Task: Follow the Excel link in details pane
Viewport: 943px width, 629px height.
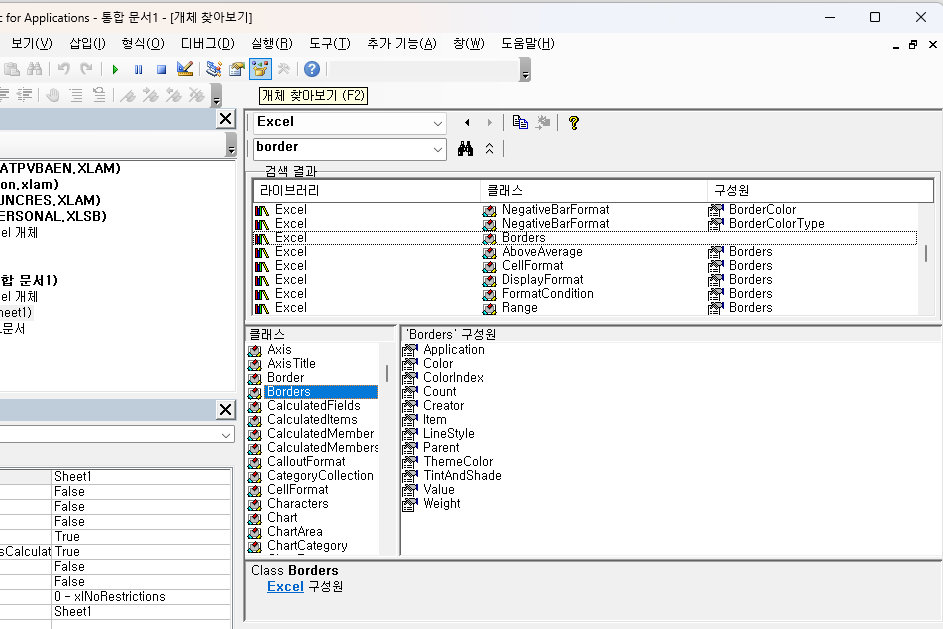Action: click(285, 586)
